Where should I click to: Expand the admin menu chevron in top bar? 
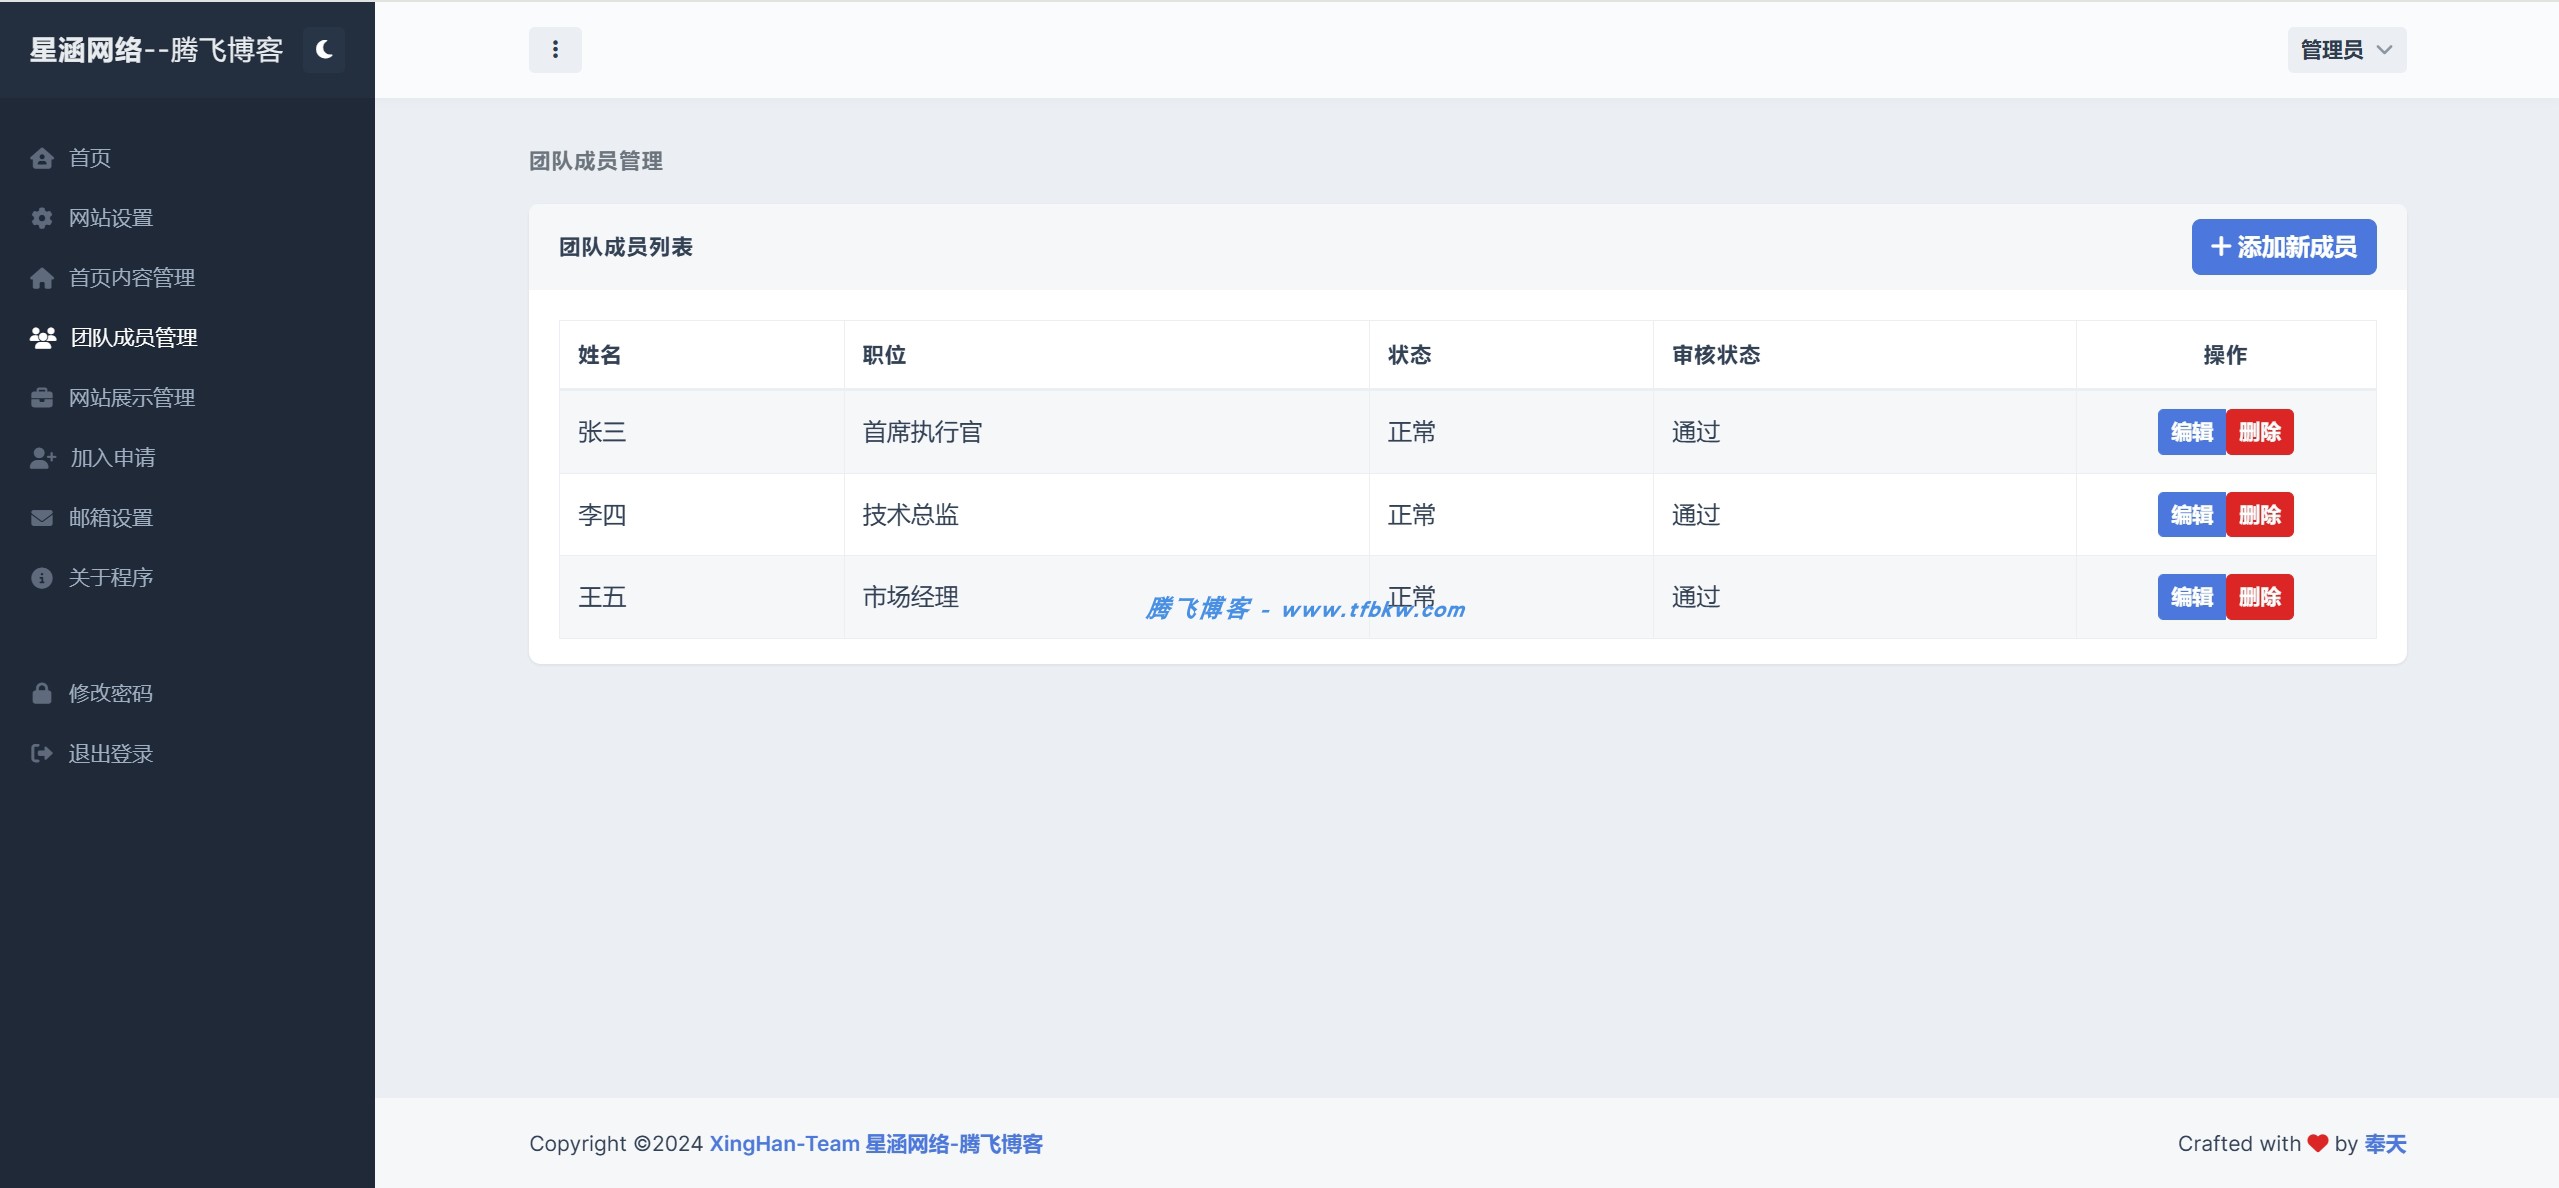(2384, 50)
